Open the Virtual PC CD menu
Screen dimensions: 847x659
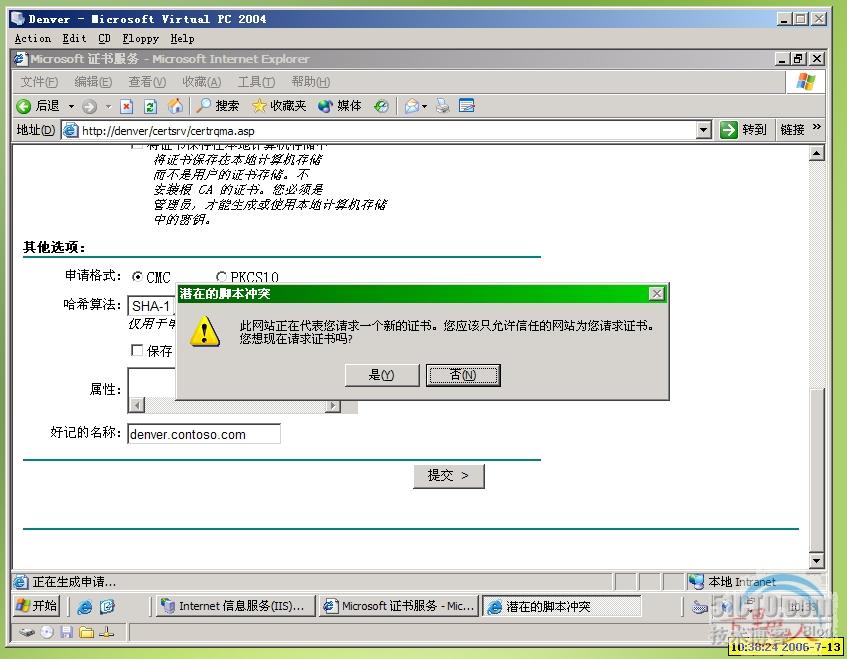pyautogui.click(x=104, y=39)
